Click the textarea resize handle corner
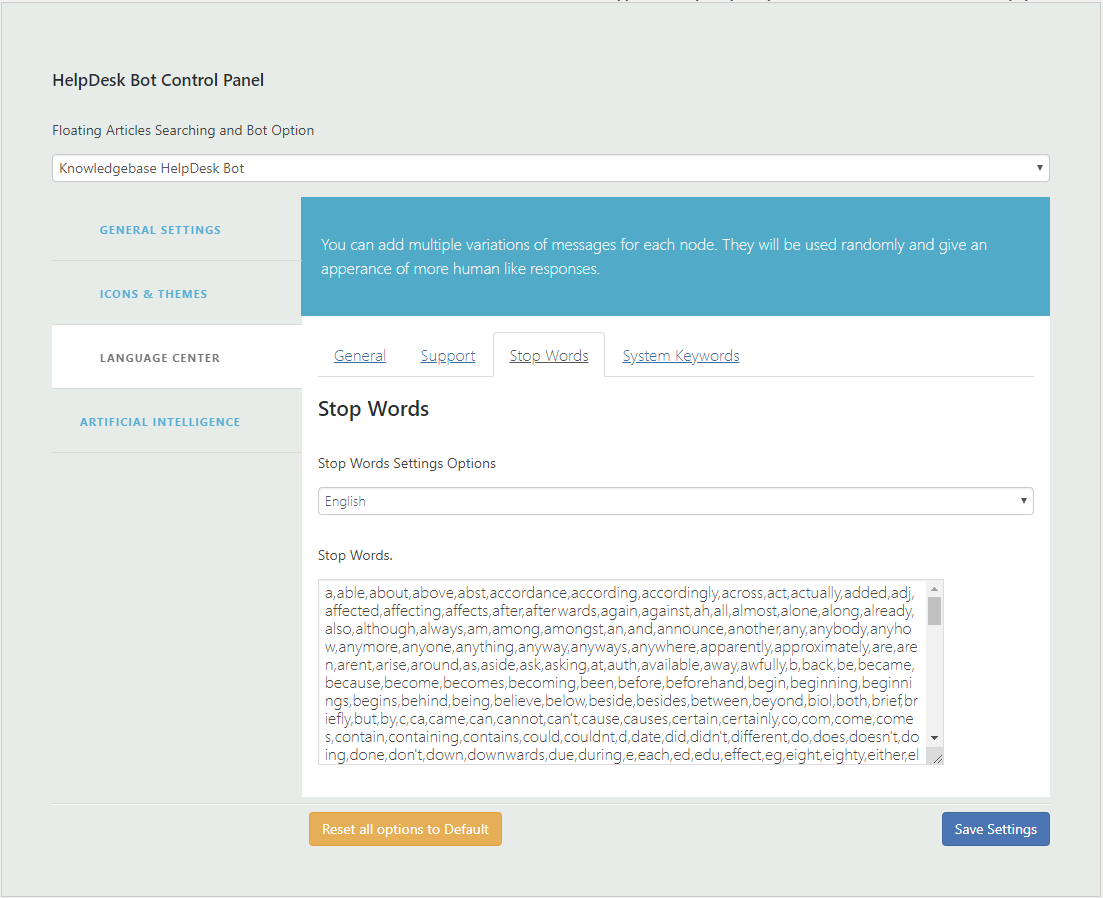Image resolution: width=1103 pixels, height=898 pixels. [936, 757]
